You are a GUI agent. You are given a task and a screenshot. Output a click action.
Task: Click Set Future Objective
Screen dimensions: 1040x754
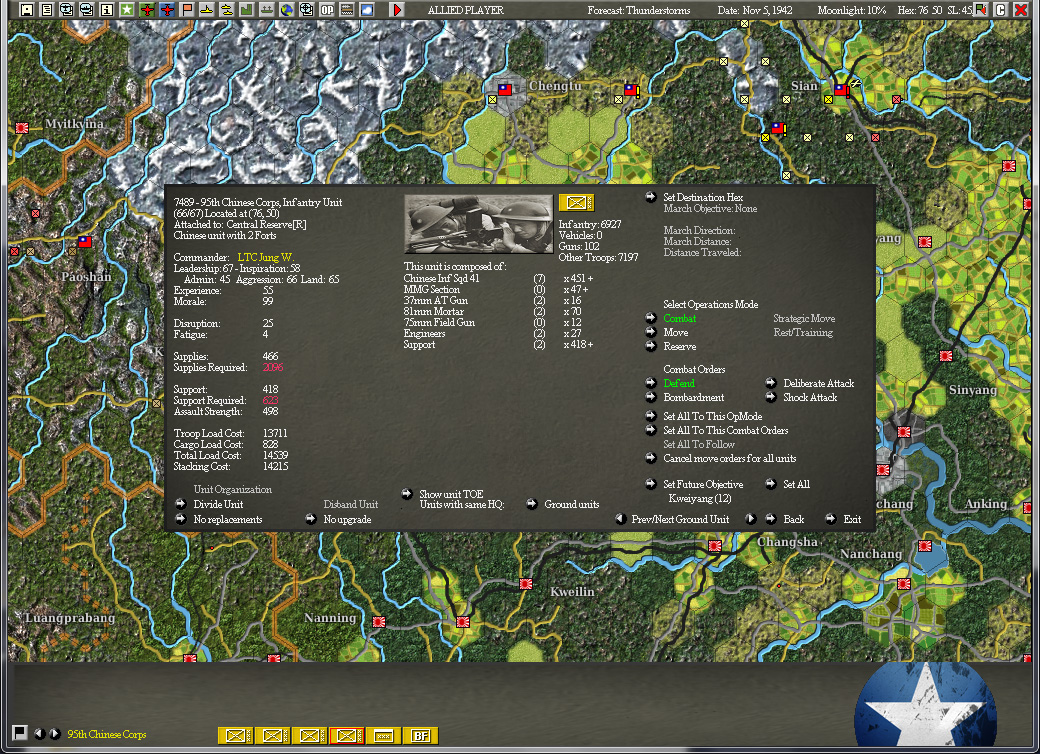(703, 484)
